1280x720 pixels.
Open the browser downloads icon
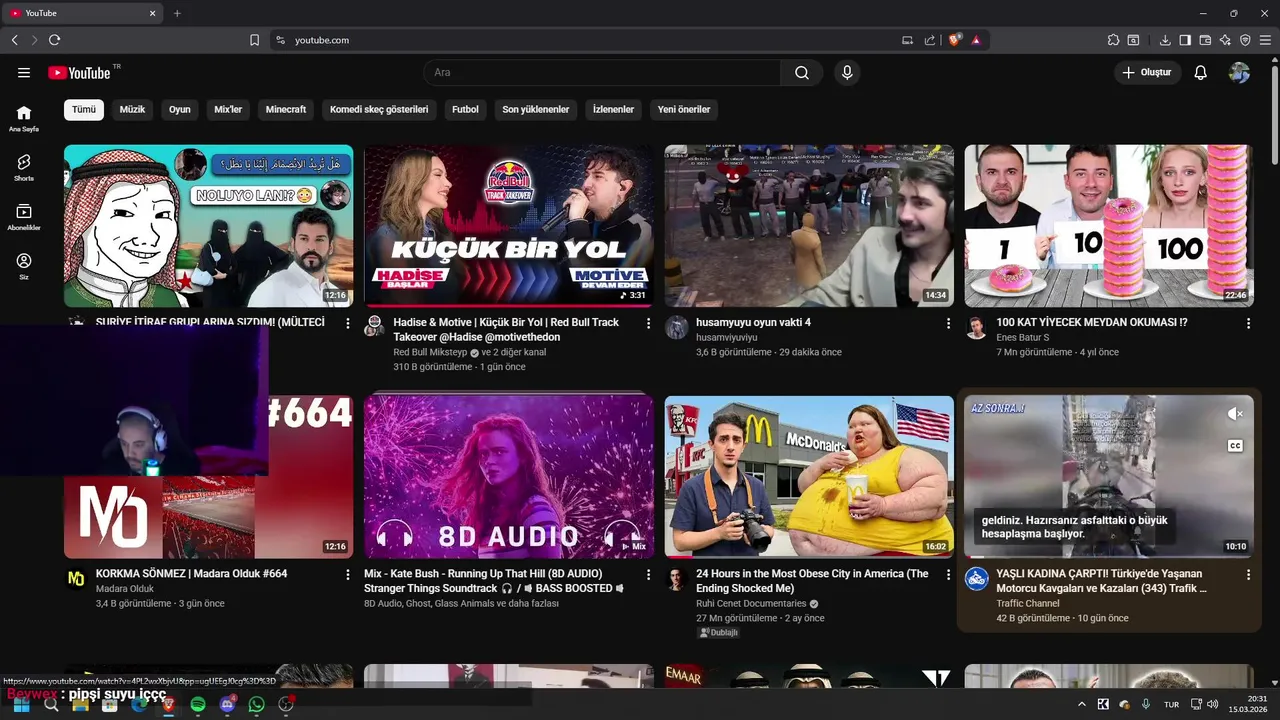(1165, 40)
